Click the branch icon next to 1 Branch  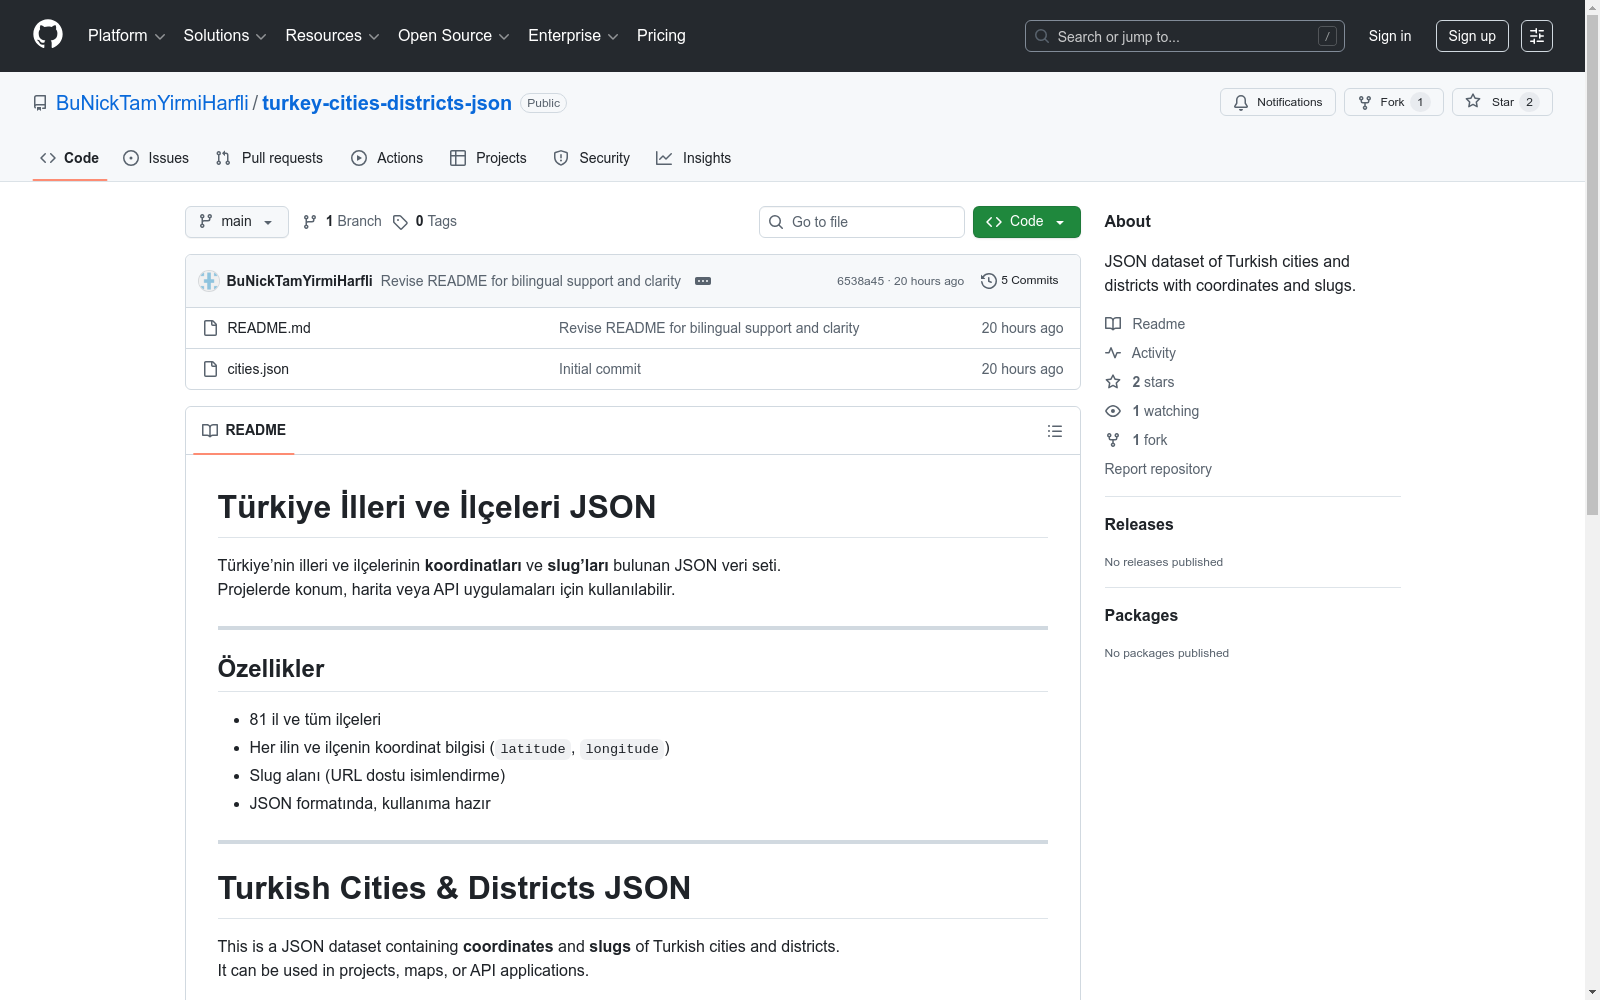click(310, 222)
